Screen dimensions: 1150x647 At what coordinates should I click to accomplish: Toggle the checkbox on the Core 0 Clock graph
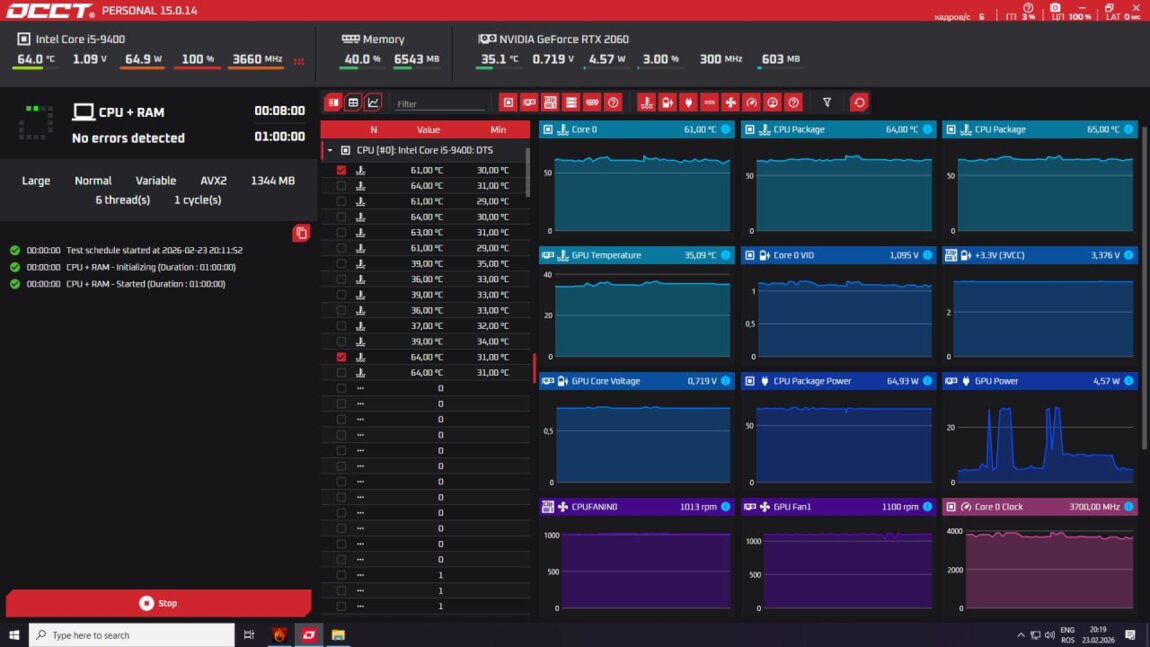pyautogui.click(x=951, y=507)
